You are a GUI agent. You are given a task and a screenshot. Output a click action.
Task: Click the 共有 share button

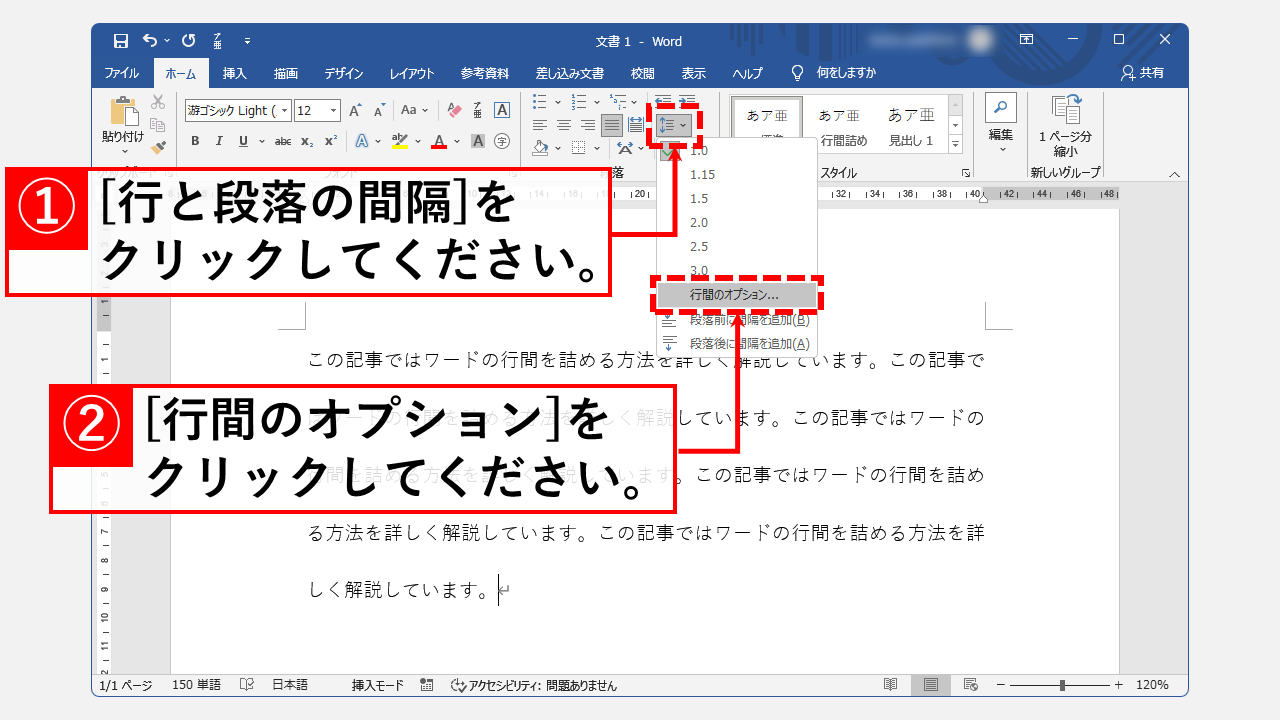[x=1142, y=73]
